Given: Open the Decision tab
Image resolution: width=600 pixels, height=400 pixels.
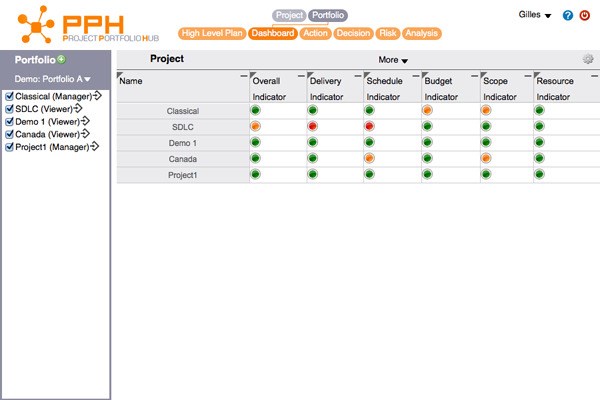Looking at the screenshot, I should pos(353,33).
